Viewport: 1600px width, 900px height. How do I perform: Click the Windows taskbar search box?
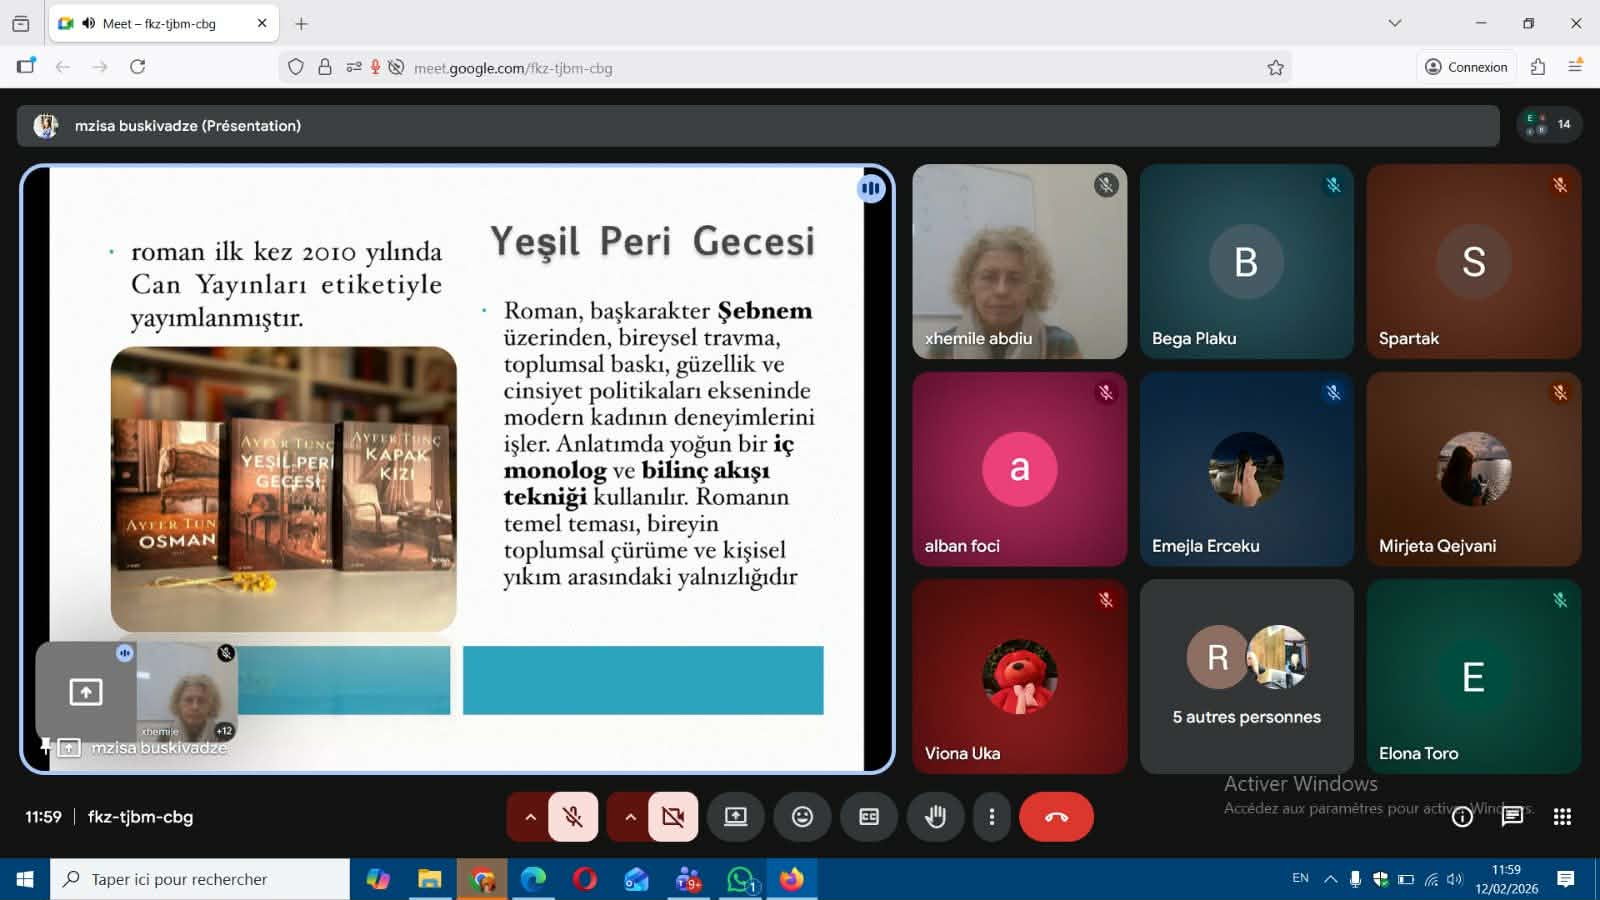(x=200, y=879)
